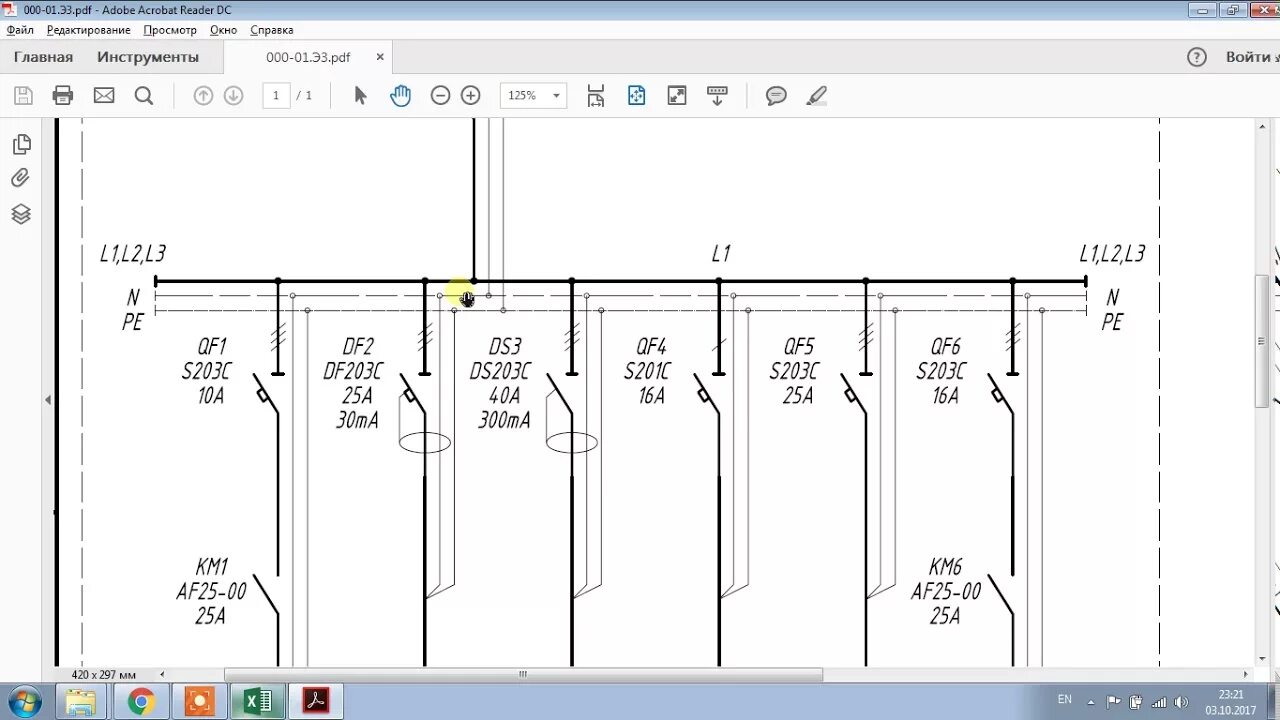Screen dimensions: 1280x720
Task: Go to previous page arrow
Action: tap(203, 96)
